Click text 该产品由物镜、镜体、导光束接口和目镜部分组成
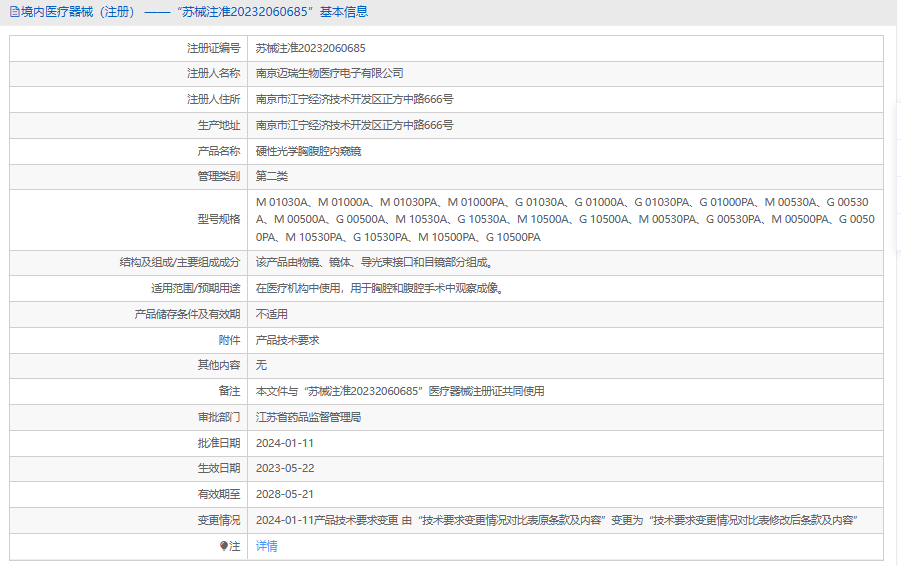The image size is (901, 565). point(374,262)
